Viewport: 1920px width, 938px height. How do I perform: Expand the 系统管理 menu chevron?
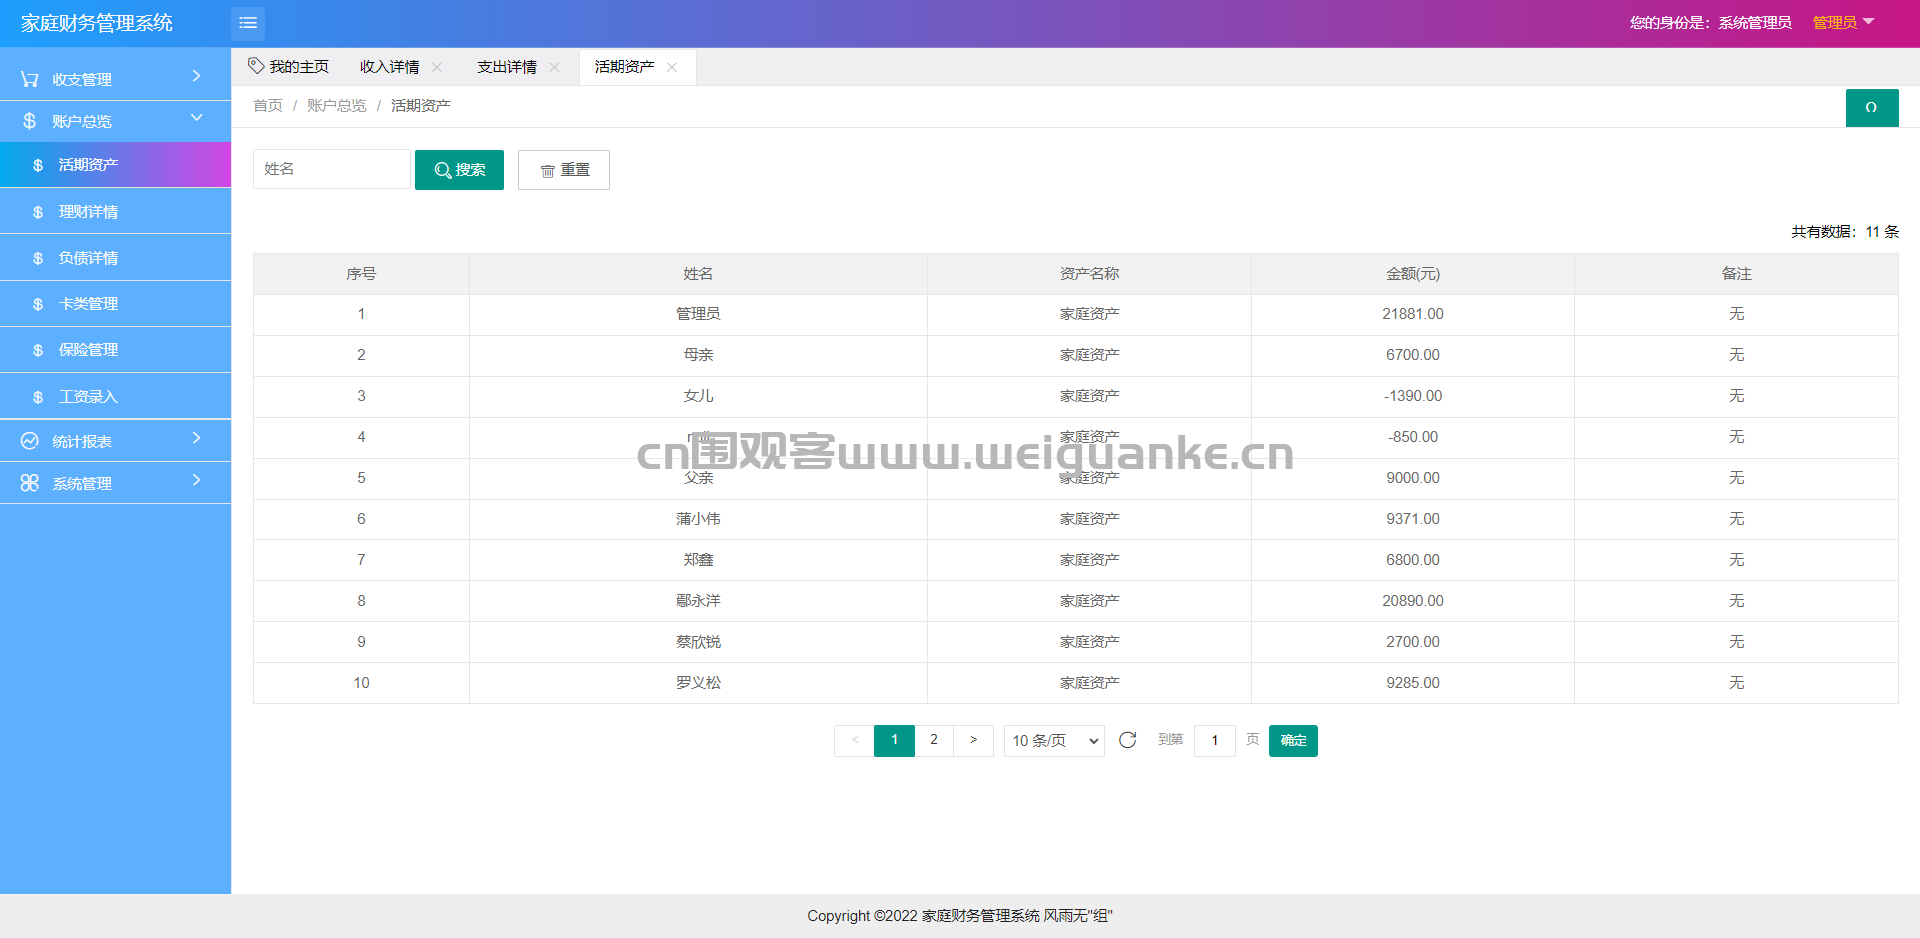[197, 480]
